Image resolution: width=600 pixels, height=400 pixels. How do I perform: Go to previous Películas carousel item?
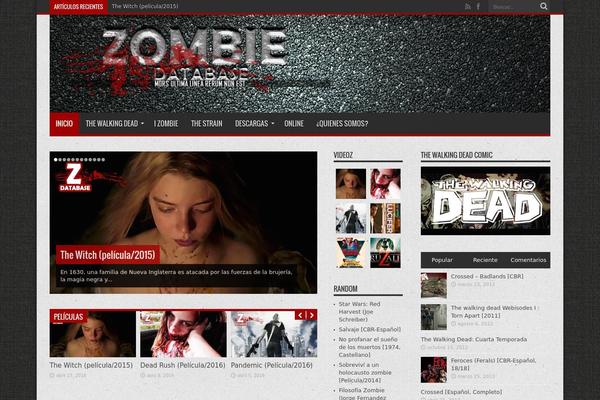click(x=300, y=315)
